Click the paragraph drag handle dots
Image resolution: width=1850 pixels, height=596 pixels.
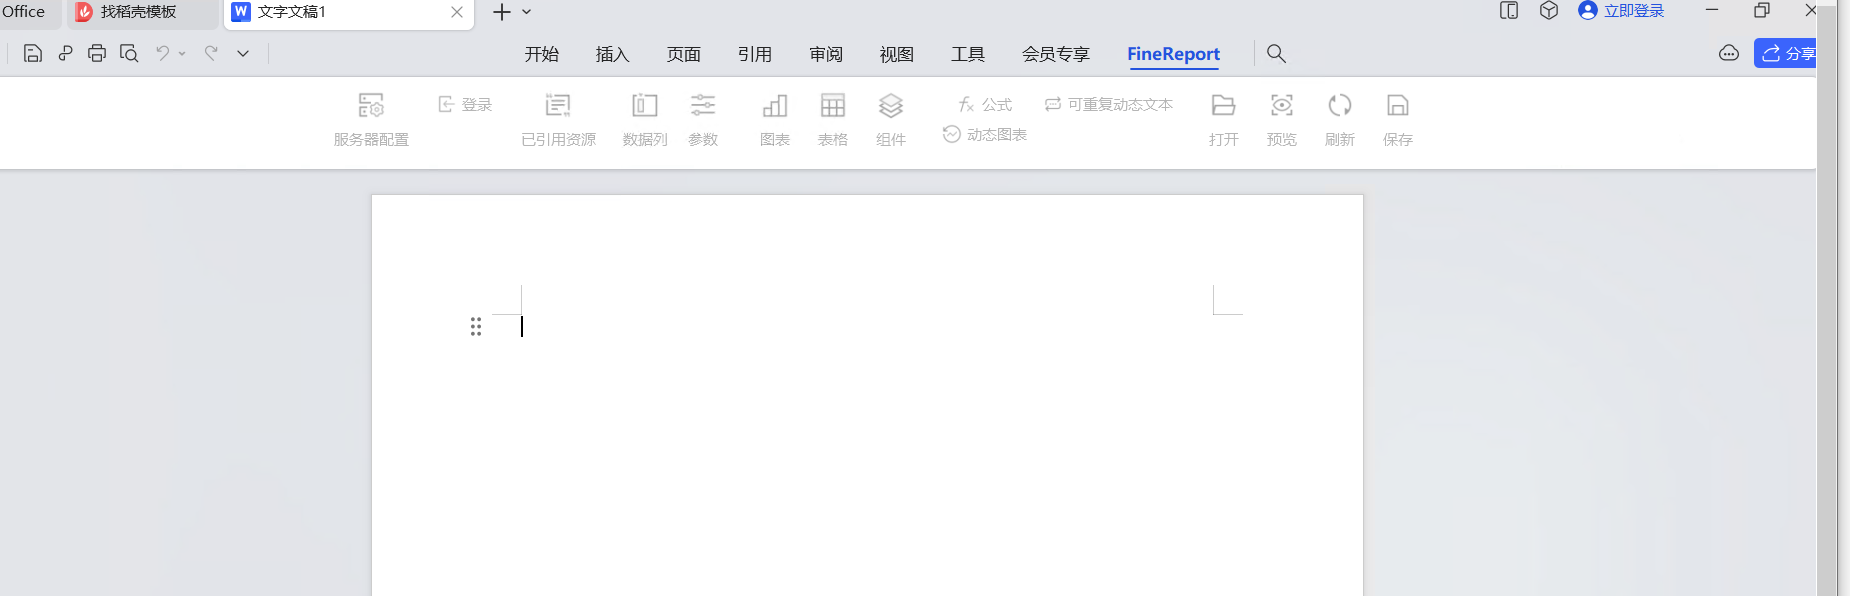click(x=476, y=327)
